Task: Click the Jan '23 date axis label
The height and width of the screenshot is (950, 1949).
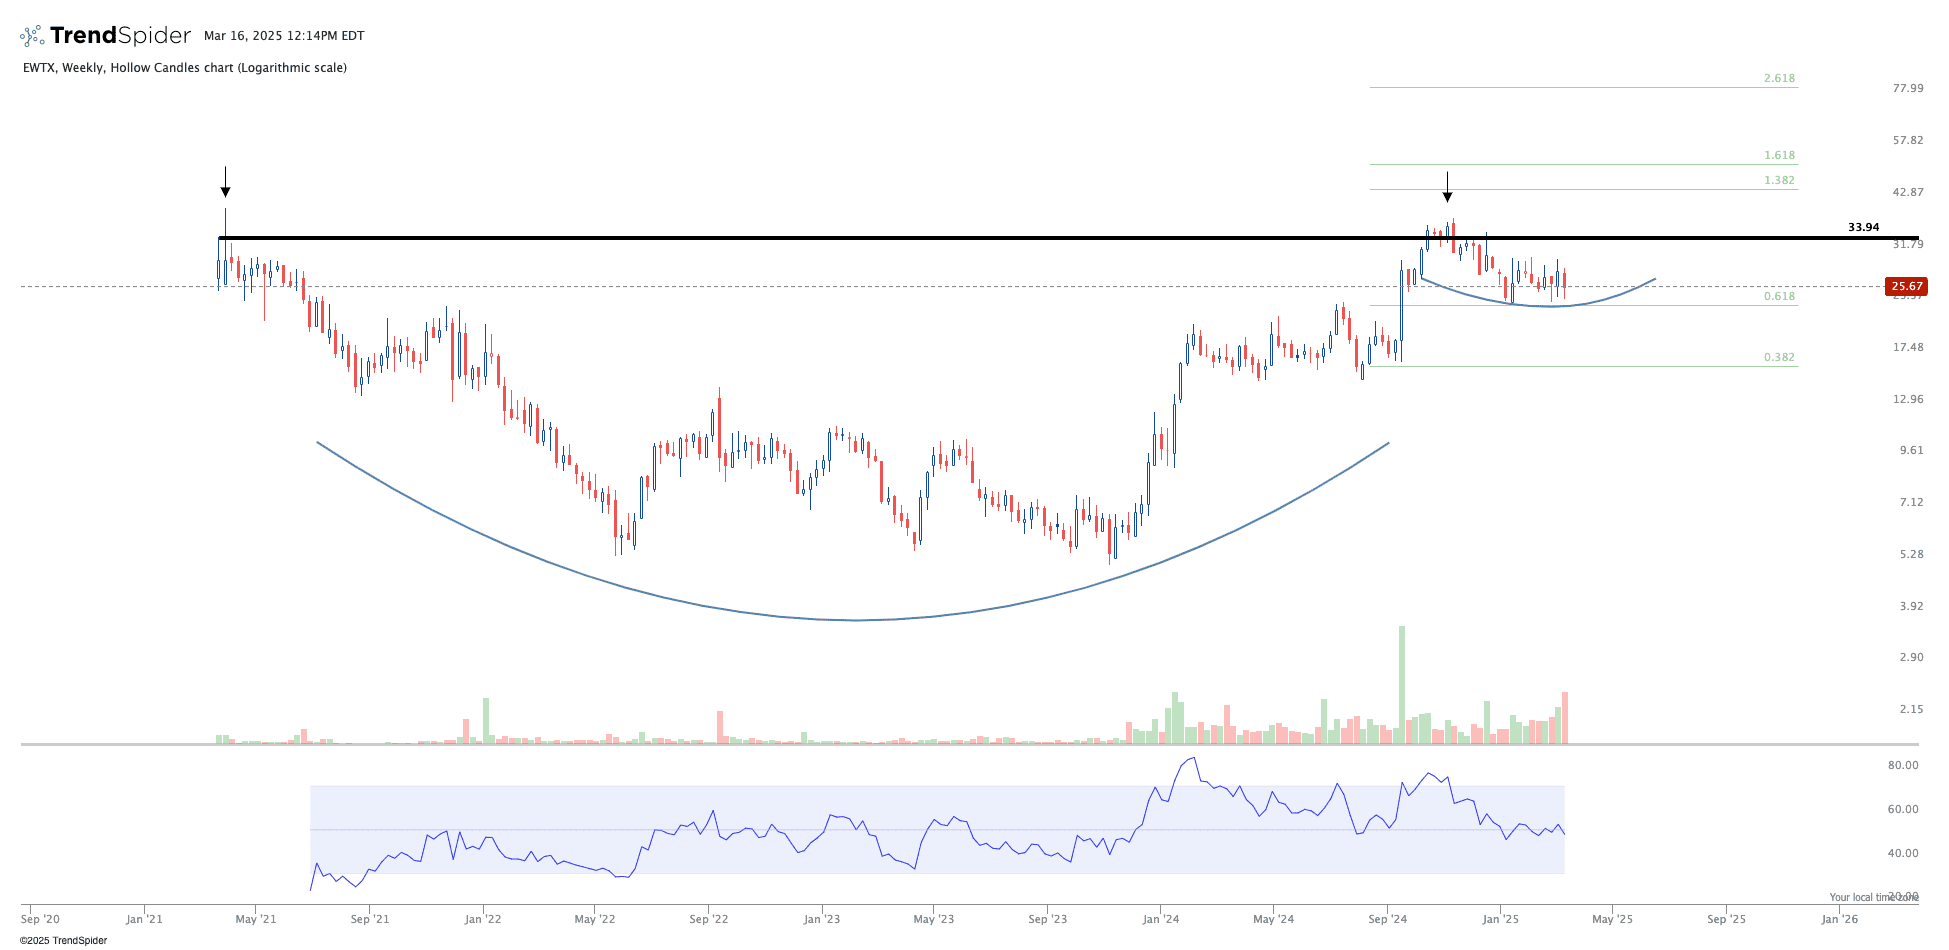Action: pyautogui.click(x=822, y=919)
